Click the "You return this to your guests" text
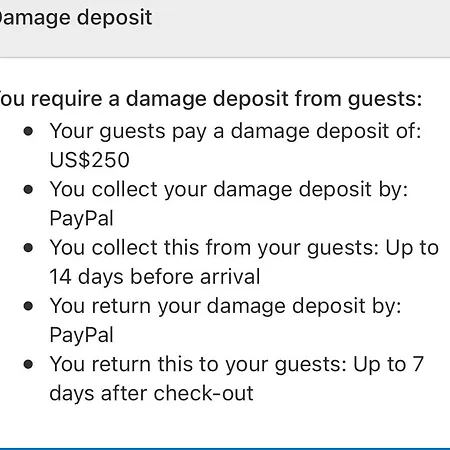This screenshot has width=450, height=450. (x=198, y=364)
